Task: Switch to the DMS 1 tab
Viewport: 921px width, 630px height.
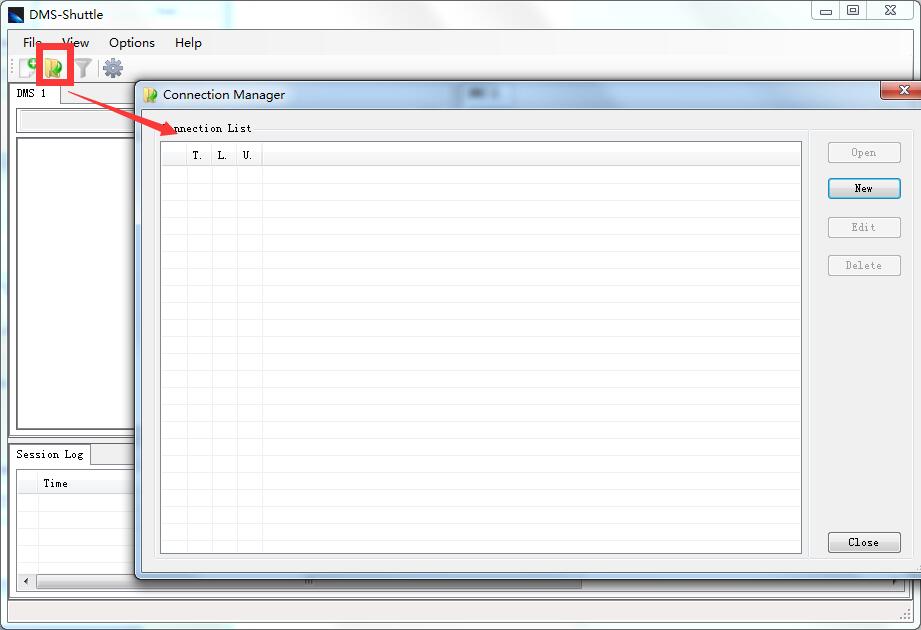Action: [x=34, y=93]
